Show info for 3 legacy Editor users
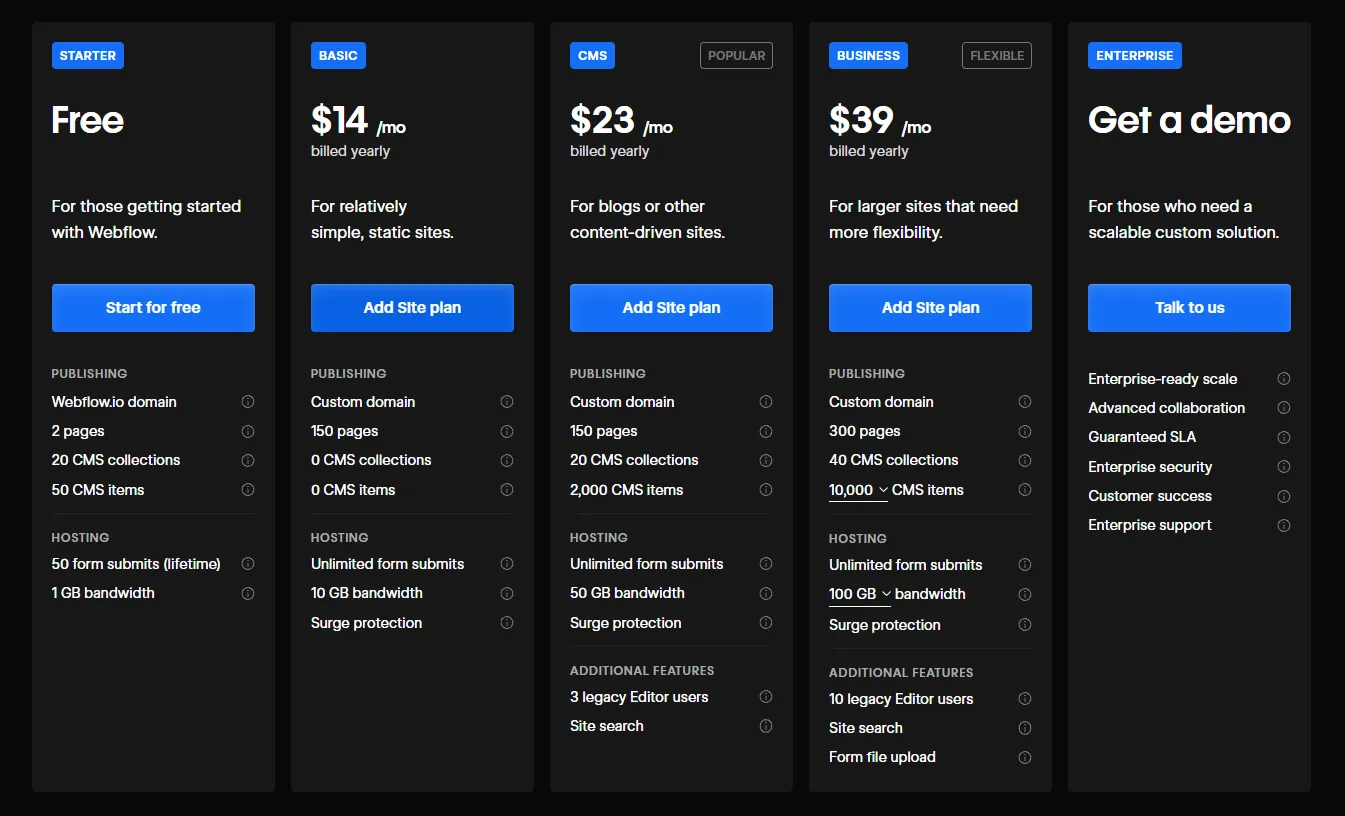Image resolution: width=1345 pixels, height=816 pixels. [x=766, y=697]
